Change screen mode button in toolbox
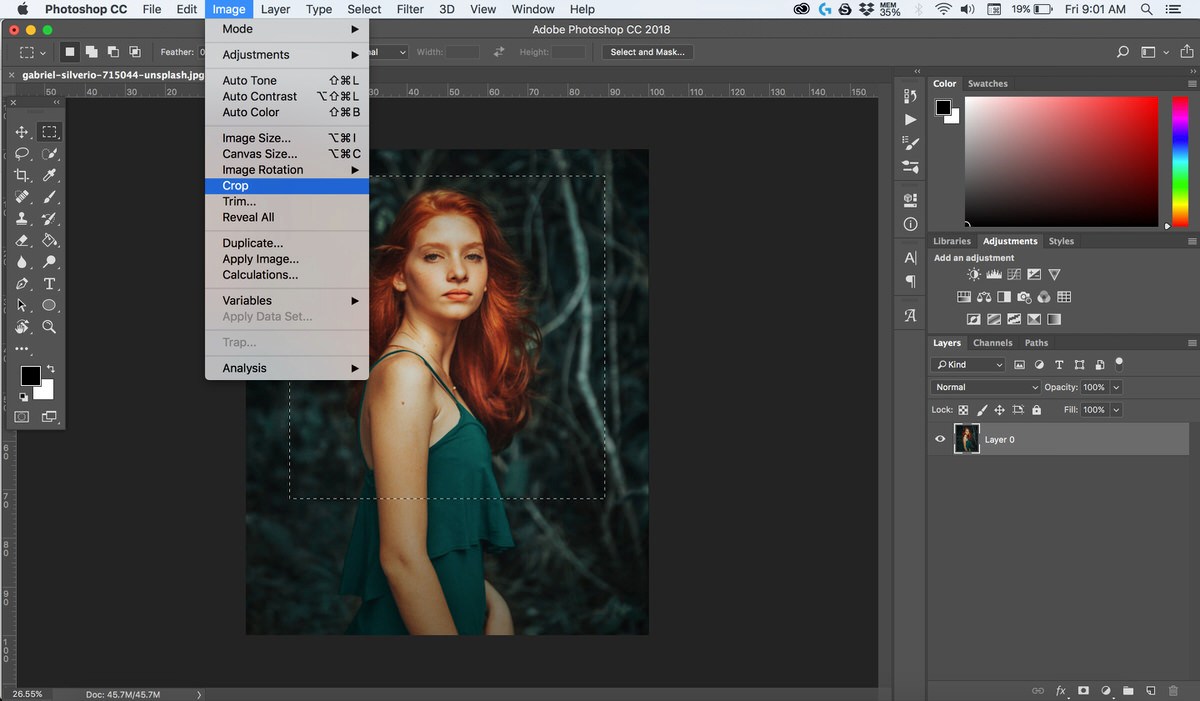1200x701 pixels. tap(49, 417)
